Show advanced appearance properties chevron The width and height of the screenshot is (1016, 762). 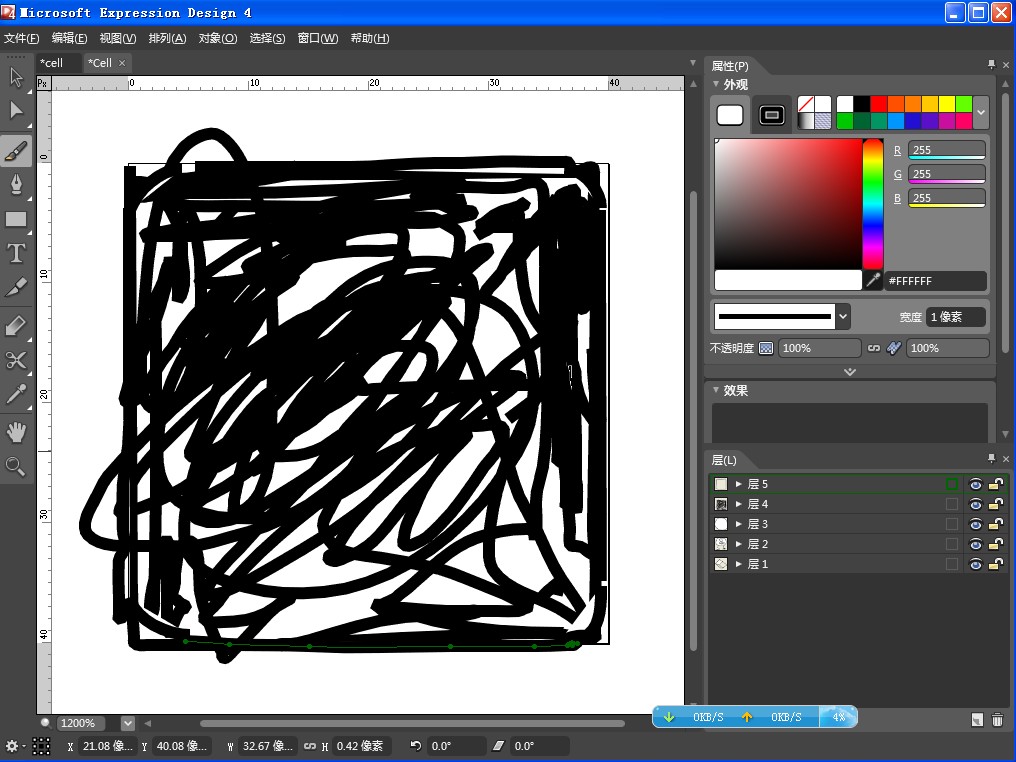850,372
